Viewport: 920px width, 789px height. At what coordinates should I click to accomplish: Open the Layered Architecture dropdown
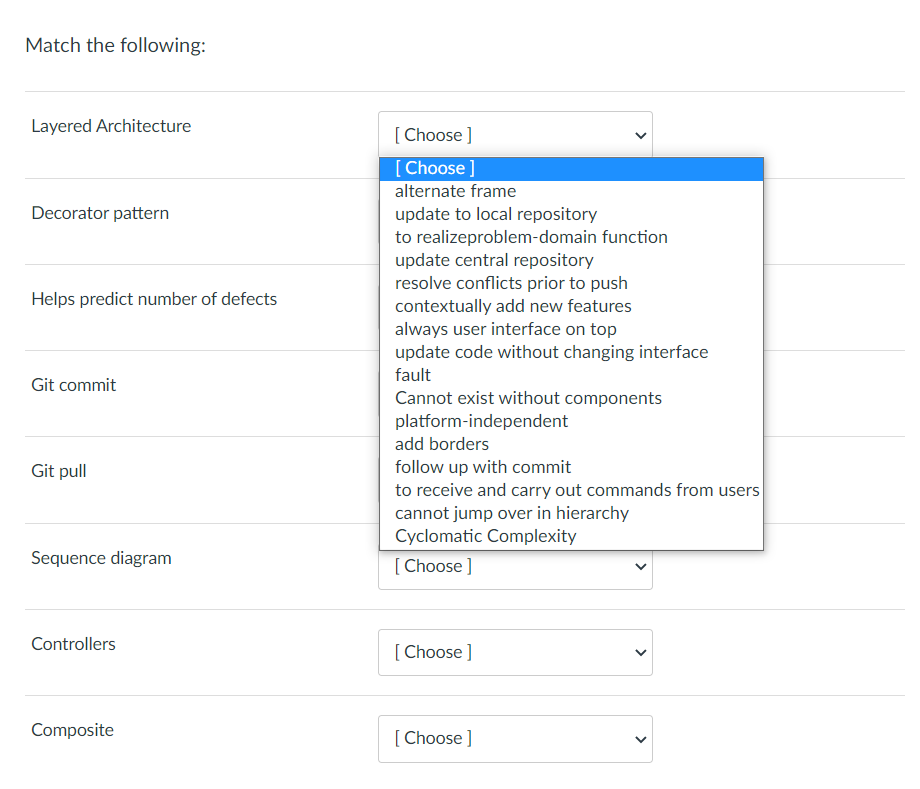515,135
